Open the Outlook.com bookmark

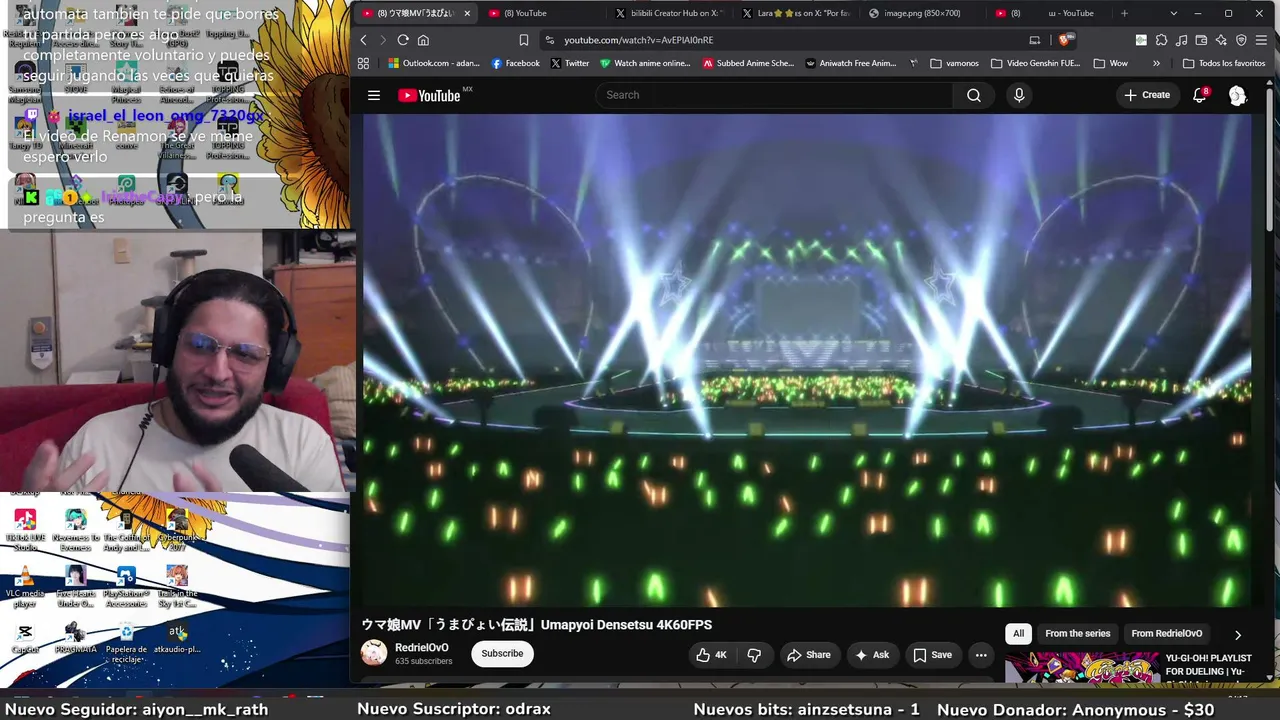click(434, 63)
